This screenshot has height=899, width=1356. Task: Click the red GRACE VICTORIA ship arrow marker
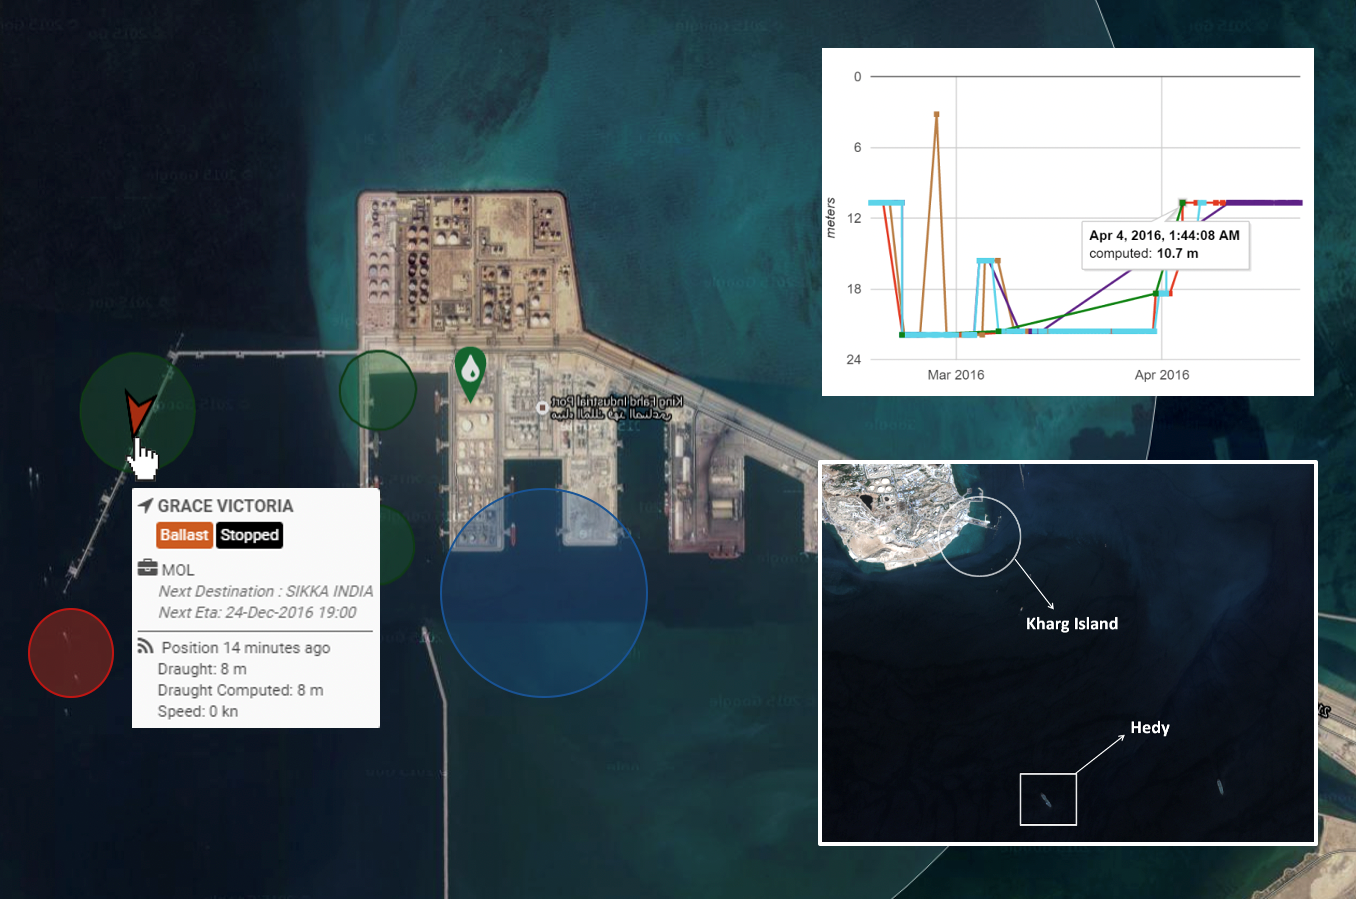pos(138,413)
